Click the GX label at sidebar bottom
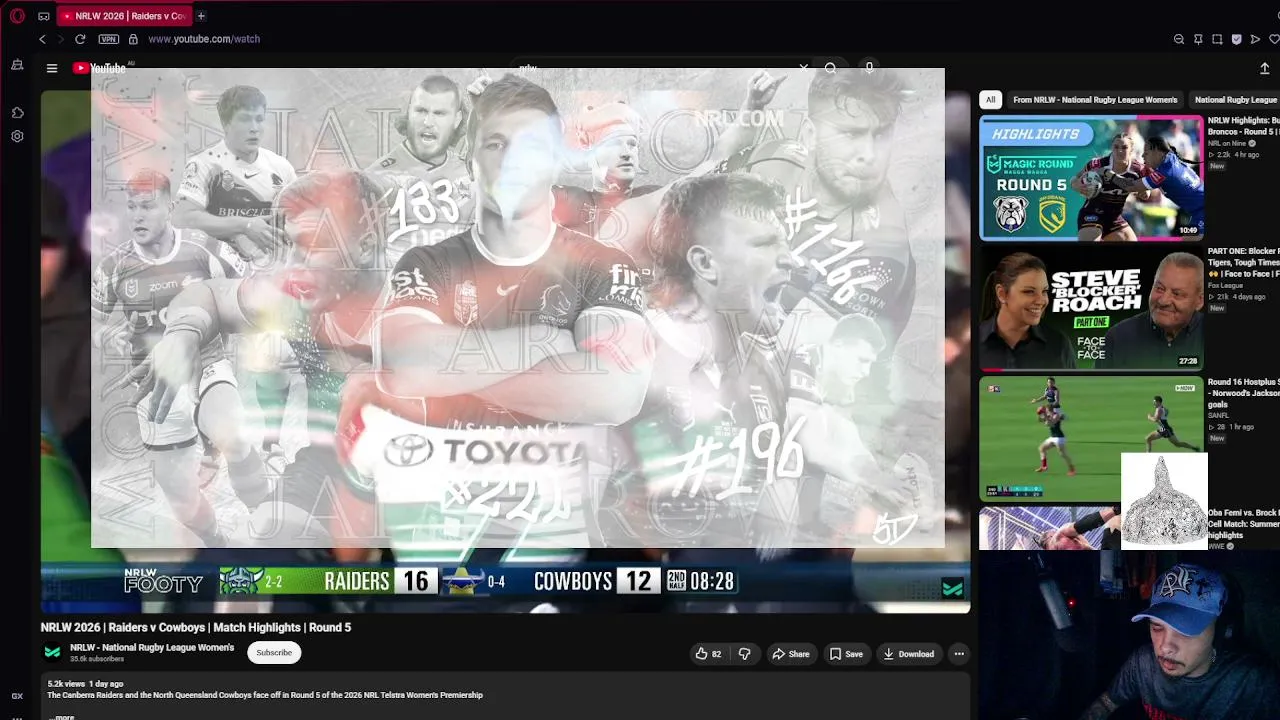 point(17,696)
